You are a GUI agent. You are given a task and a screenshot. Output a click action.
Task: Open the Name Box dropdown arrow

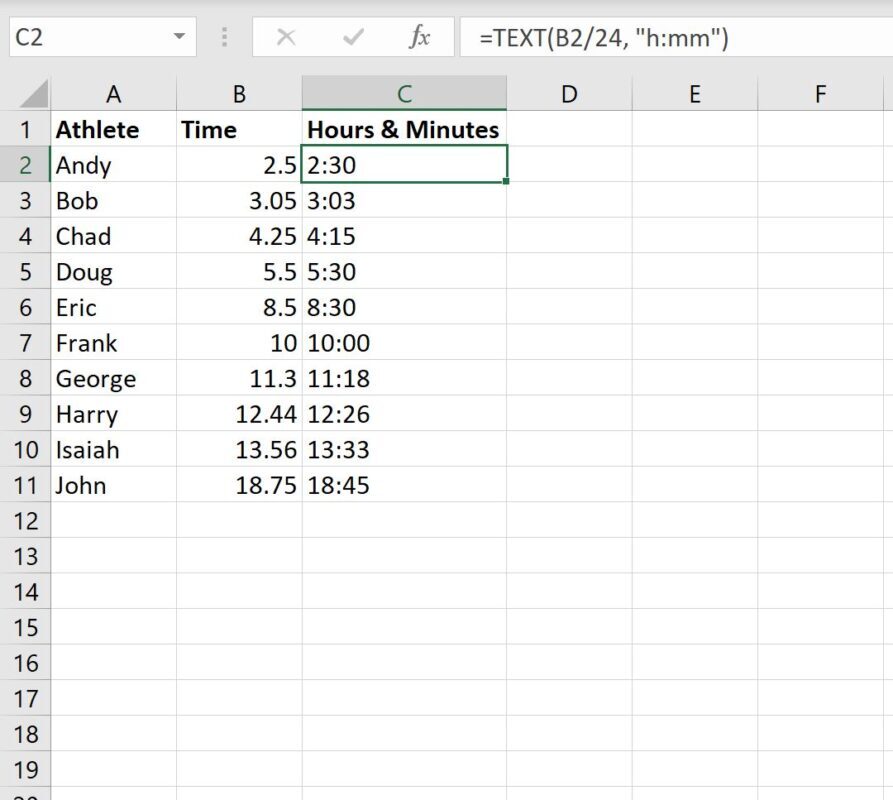click(x=180, y=36)
